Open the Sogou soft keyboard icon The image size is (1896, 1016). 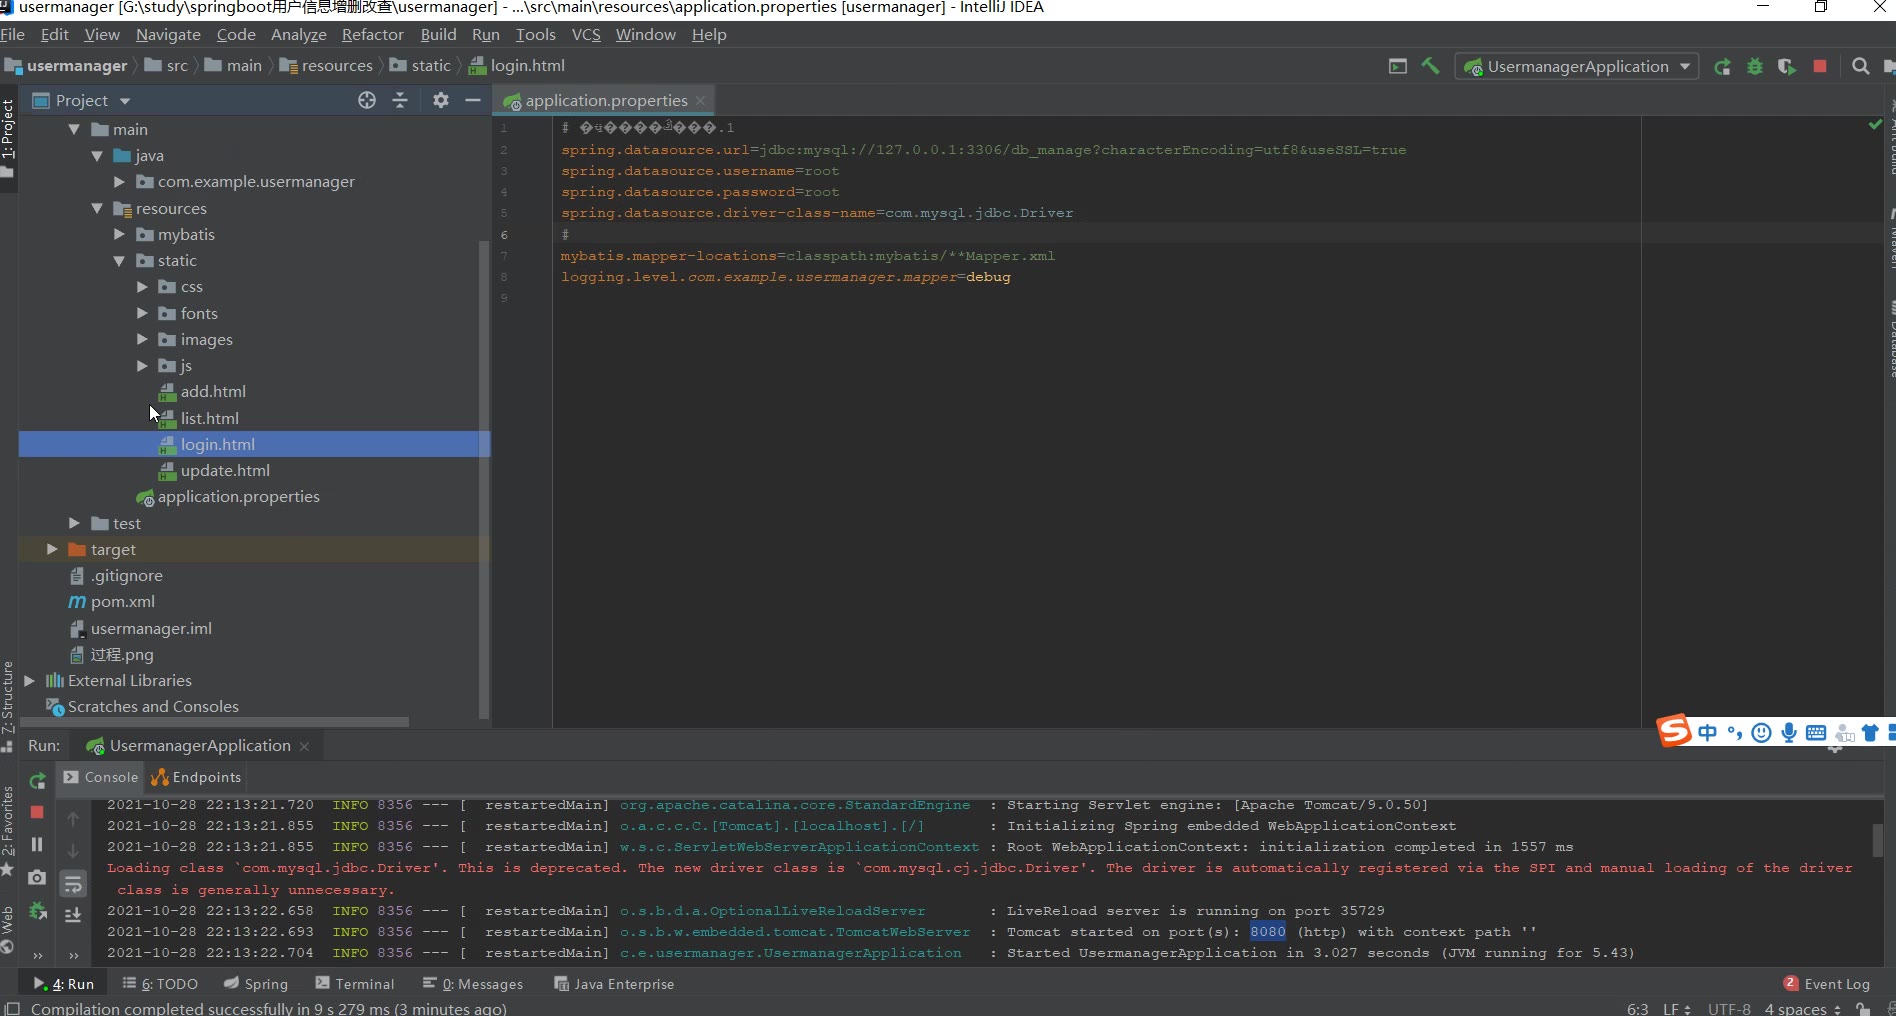tap(1816, 733)
